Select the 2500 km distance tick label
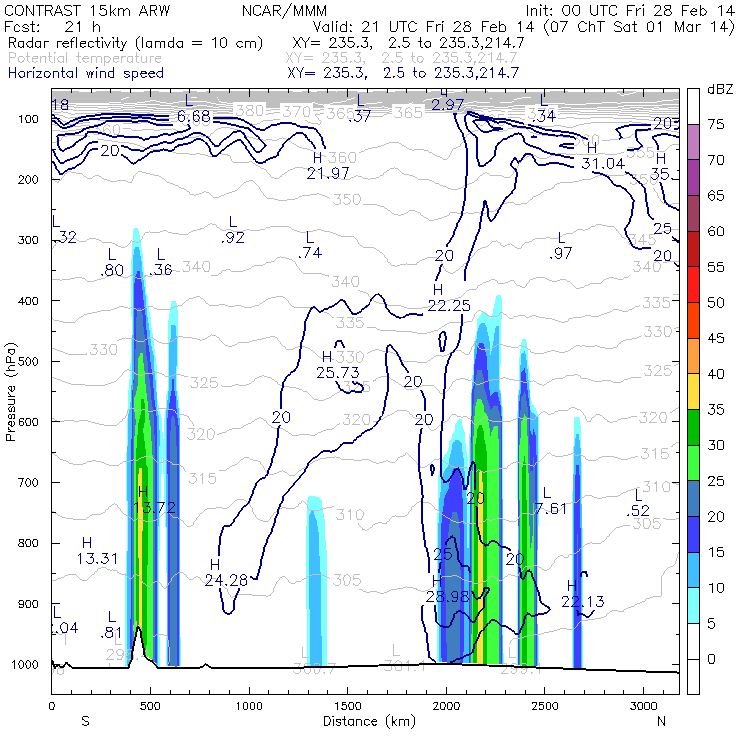740x740 pixels. 545,706
